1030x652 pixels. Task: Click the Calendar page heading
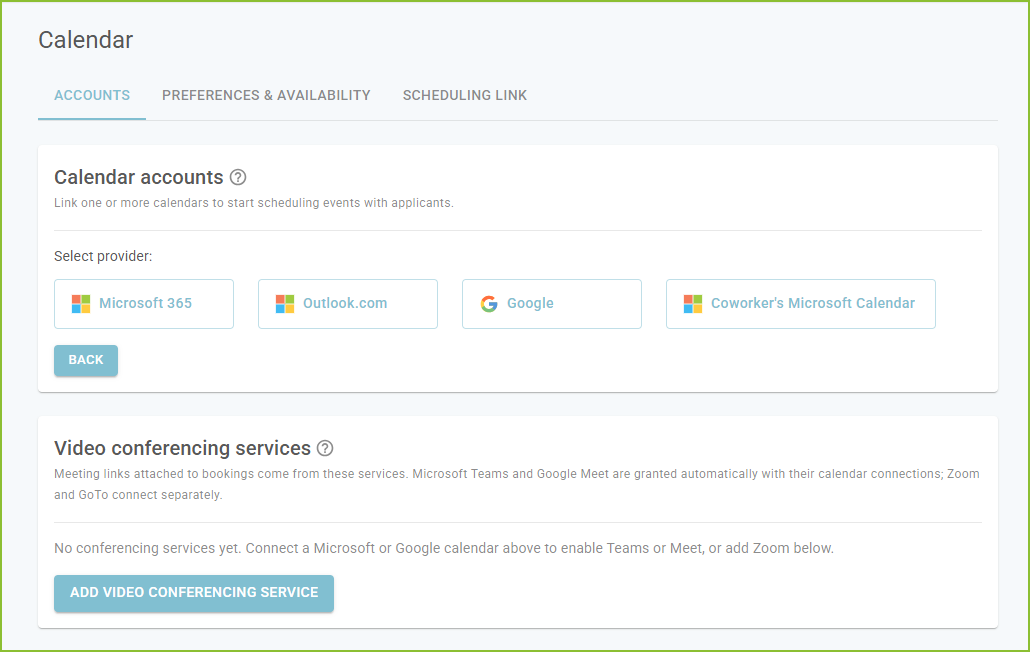click(85, 40)
